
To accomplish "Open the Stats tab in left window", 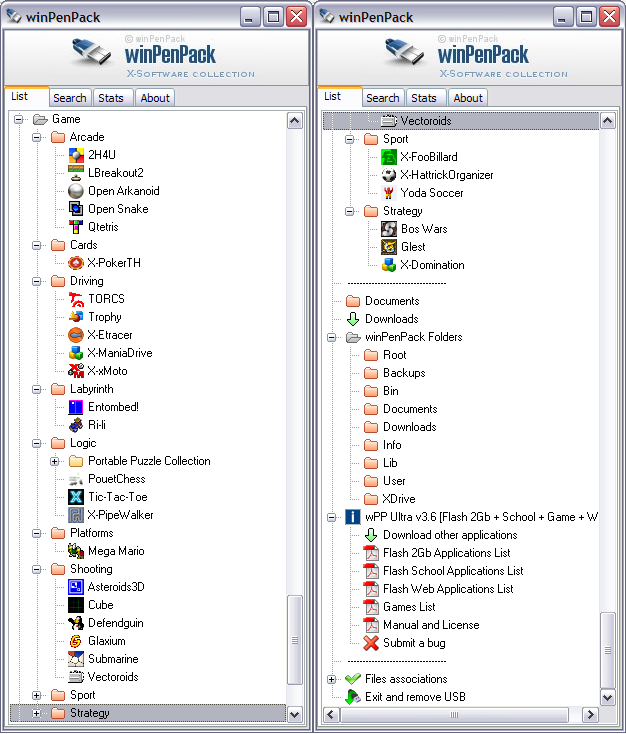I will point(111,98).
